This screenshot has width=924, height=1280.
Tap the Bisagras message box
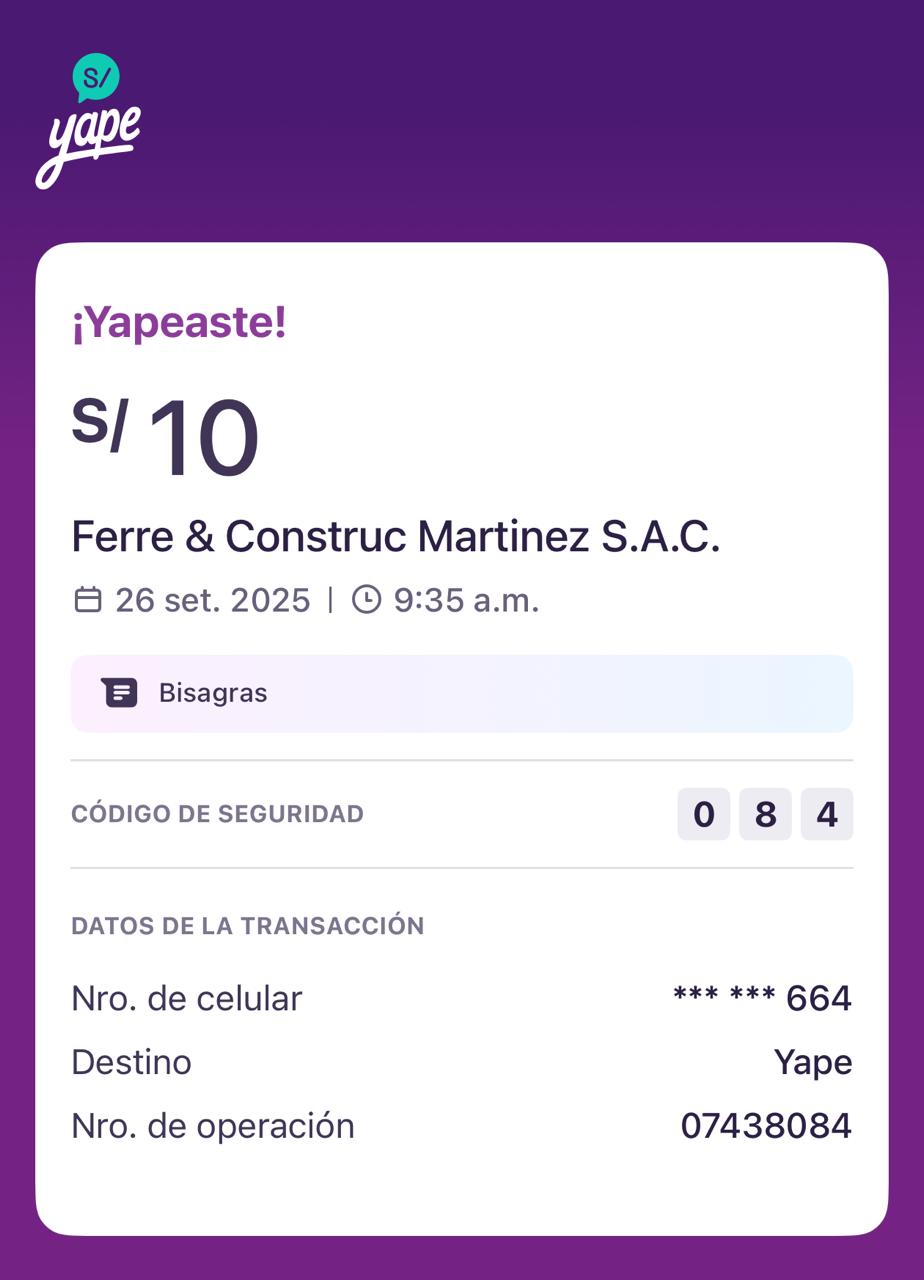click(x=461, y=693)
